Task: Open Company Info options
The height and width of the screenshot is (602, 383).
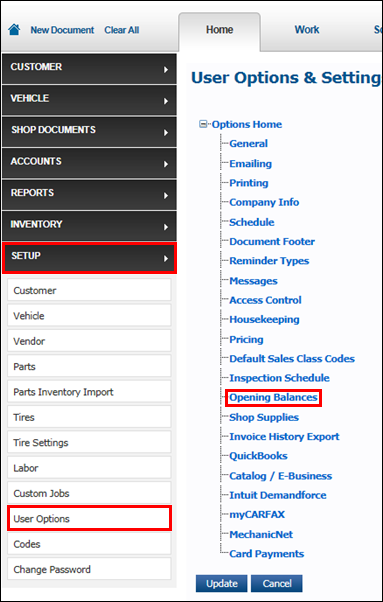Action: point(264,202)
